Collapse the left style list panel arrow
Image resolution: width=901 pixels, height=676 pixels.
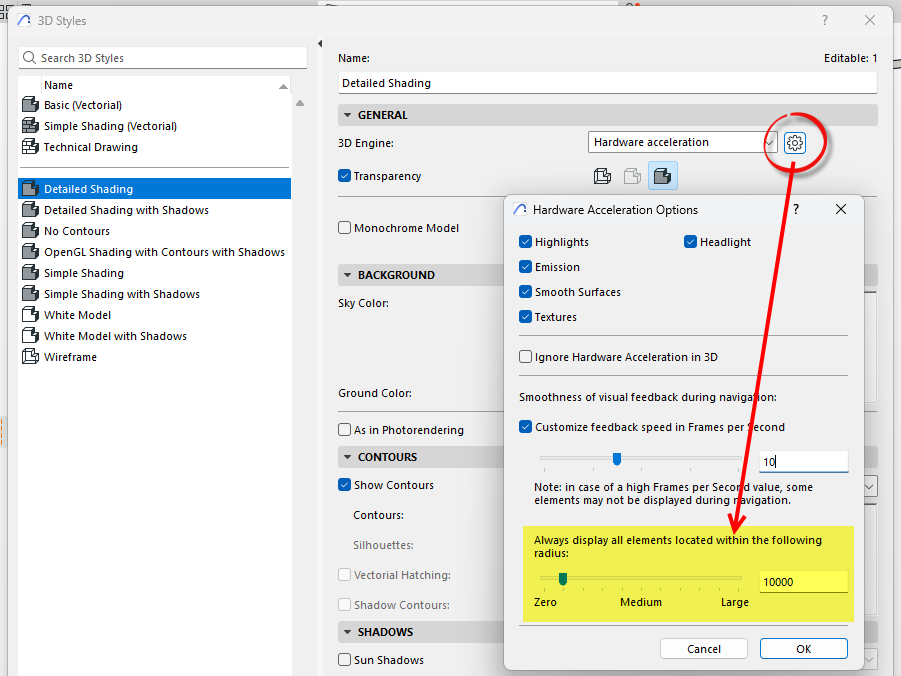(320, 44)
